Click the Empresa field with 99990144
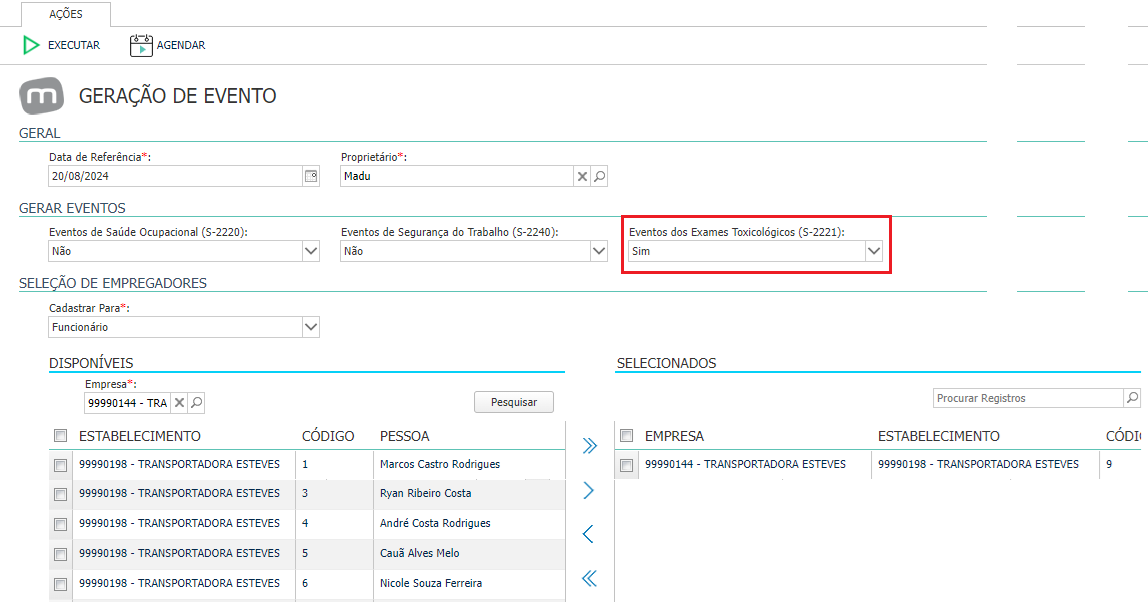The height and width of the screenshot is (603, 1148). [127, 402]
